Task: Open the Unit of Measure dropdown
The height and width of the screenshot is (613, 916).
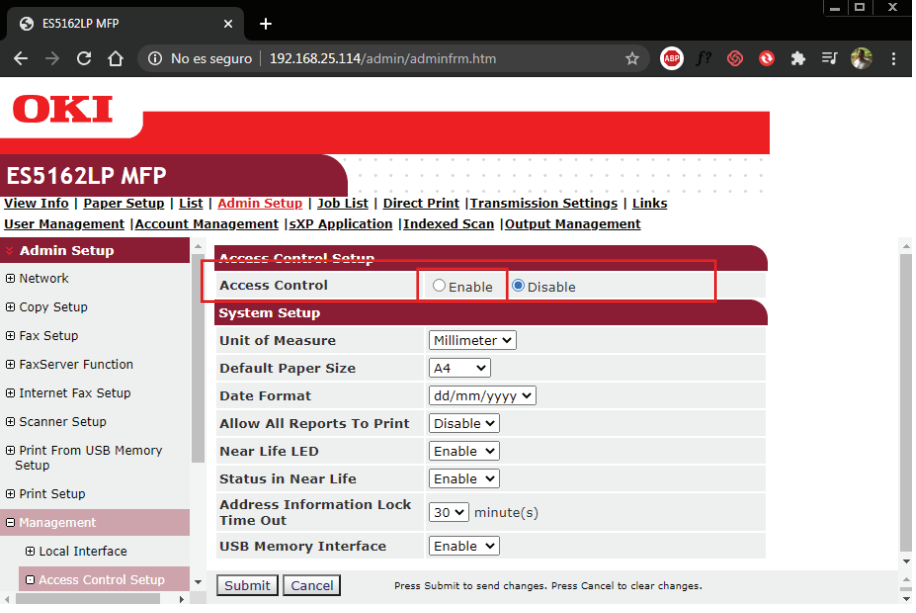Action: click(x=472, y=341)
